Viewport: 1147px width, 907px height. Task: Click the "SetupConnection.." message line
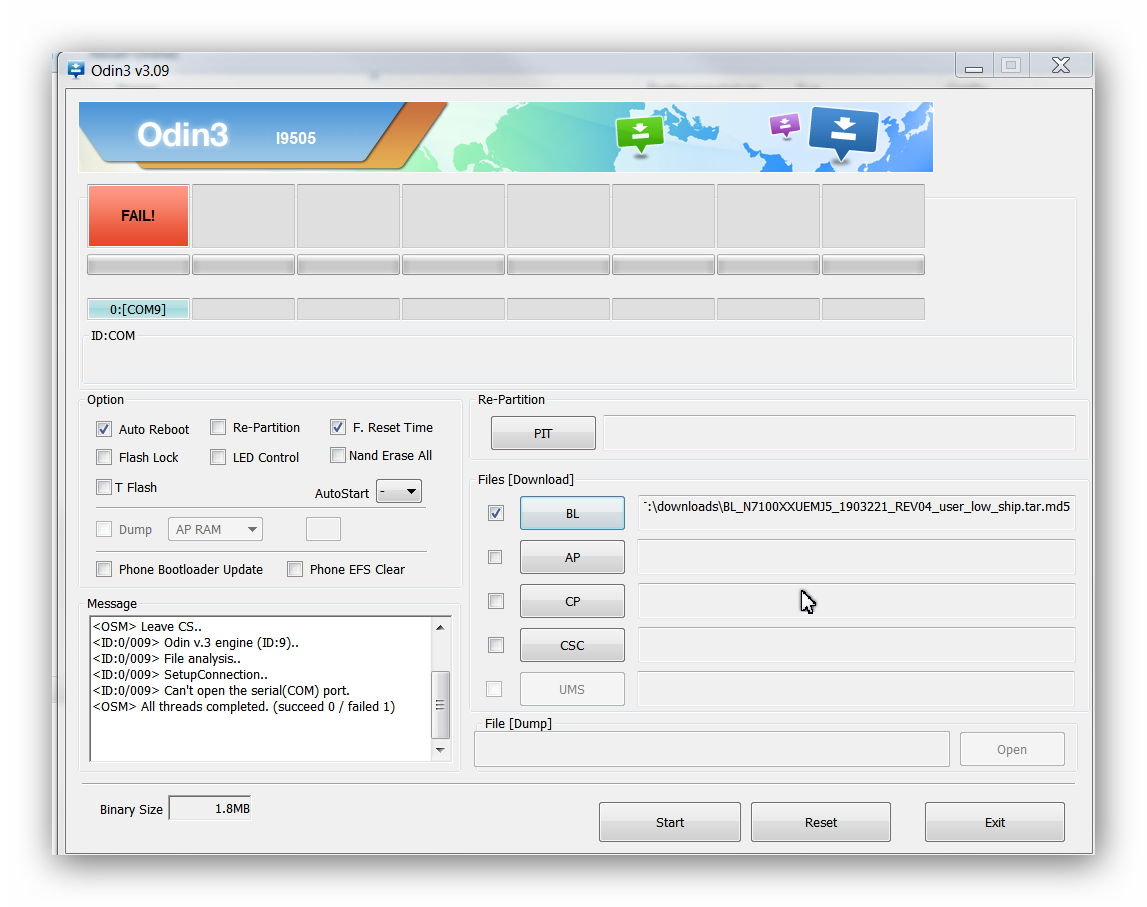[x=180, y=674]
